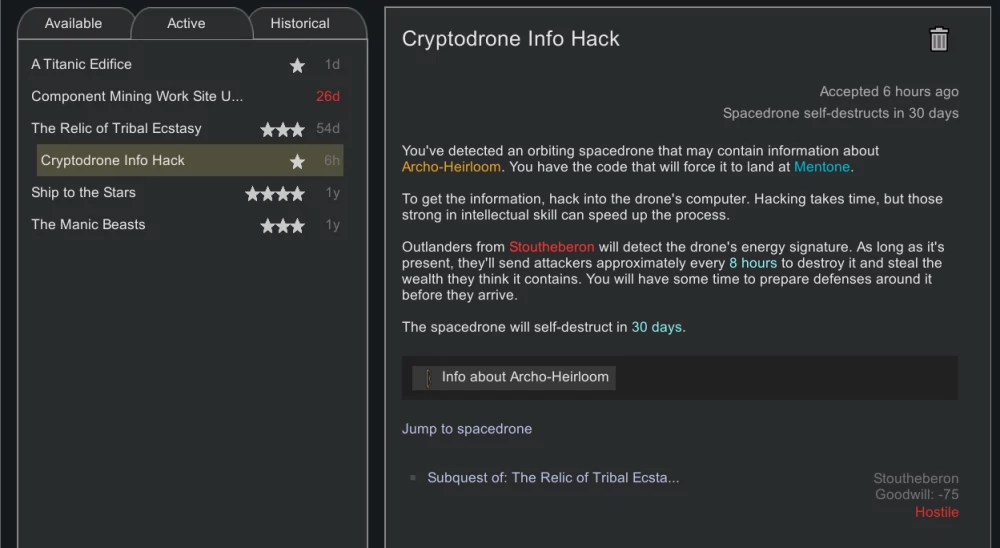Click the star on Cryptodrone Info Hack row
This screenshot has width=1000, height=548.
297,161
